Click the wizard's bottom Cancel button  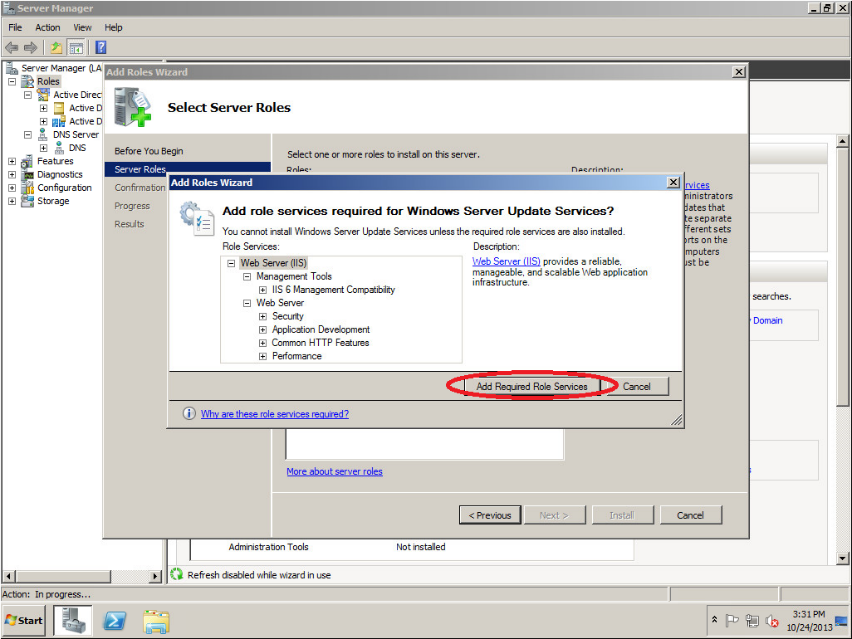tap(691, 515)
